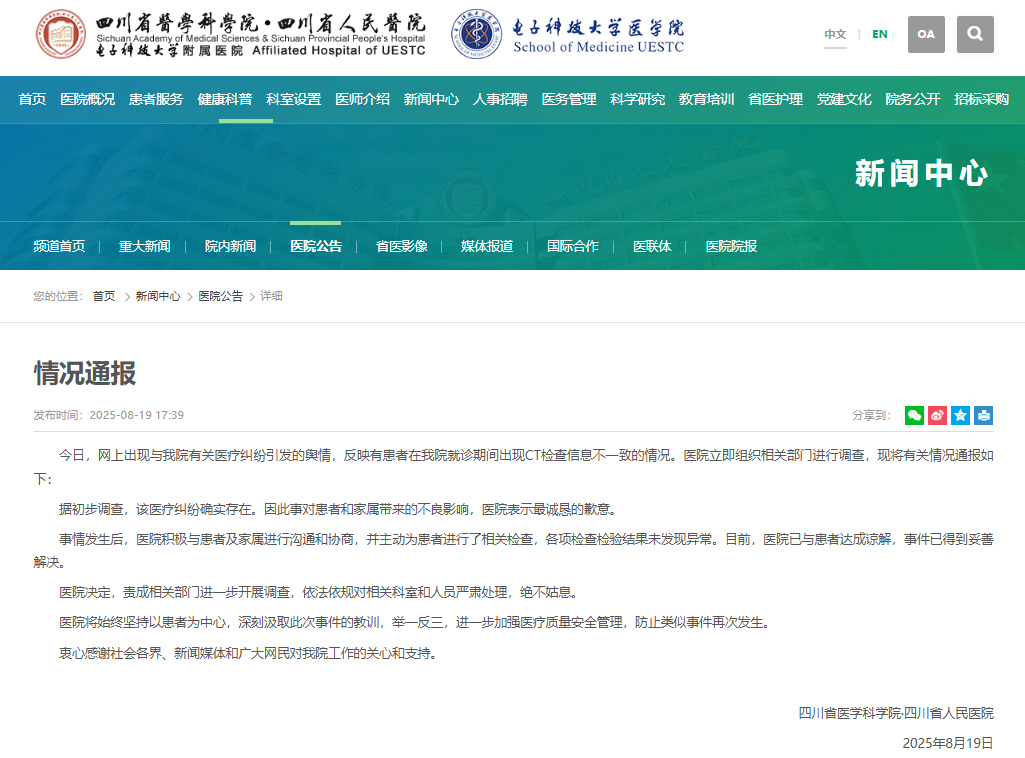Click the signature 四川省医学科学院·四川省人民医院
Image resolution: width=1025 pixels, height=758 pixels.
coord(896,713)
